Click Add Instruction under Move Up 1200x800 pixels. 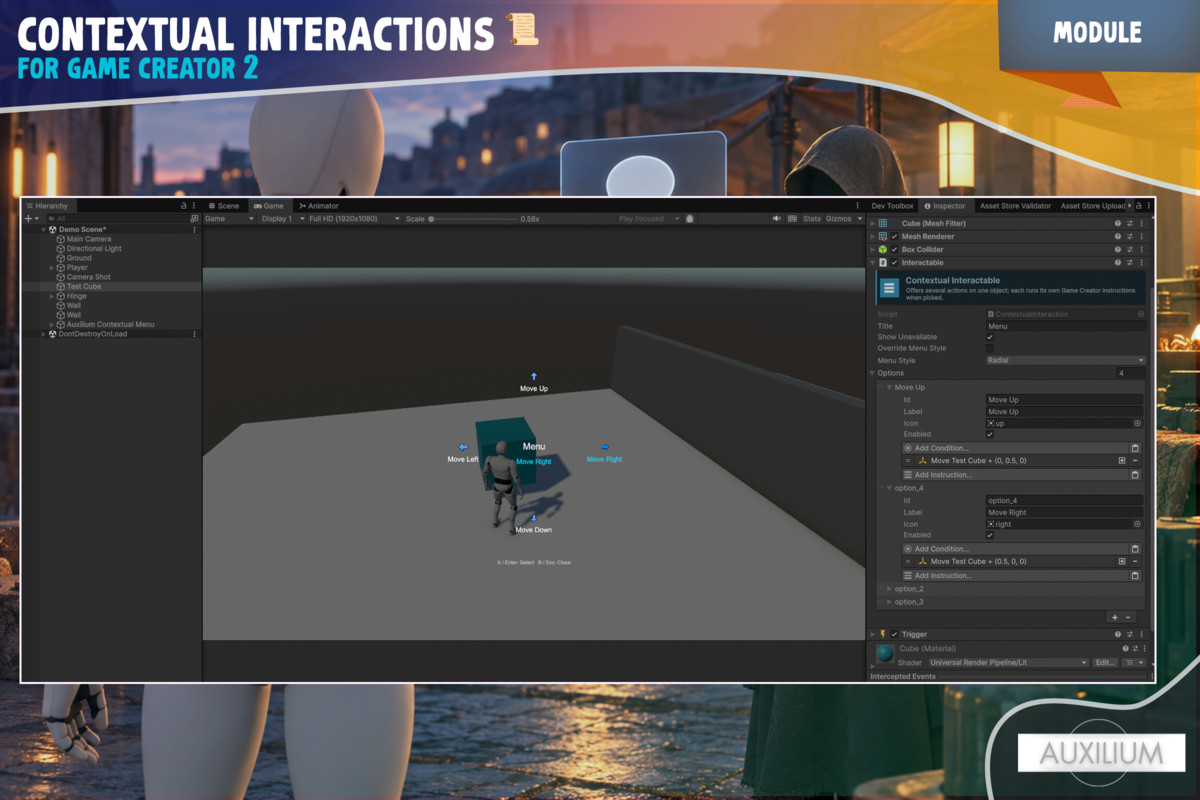click(1015, 475)
